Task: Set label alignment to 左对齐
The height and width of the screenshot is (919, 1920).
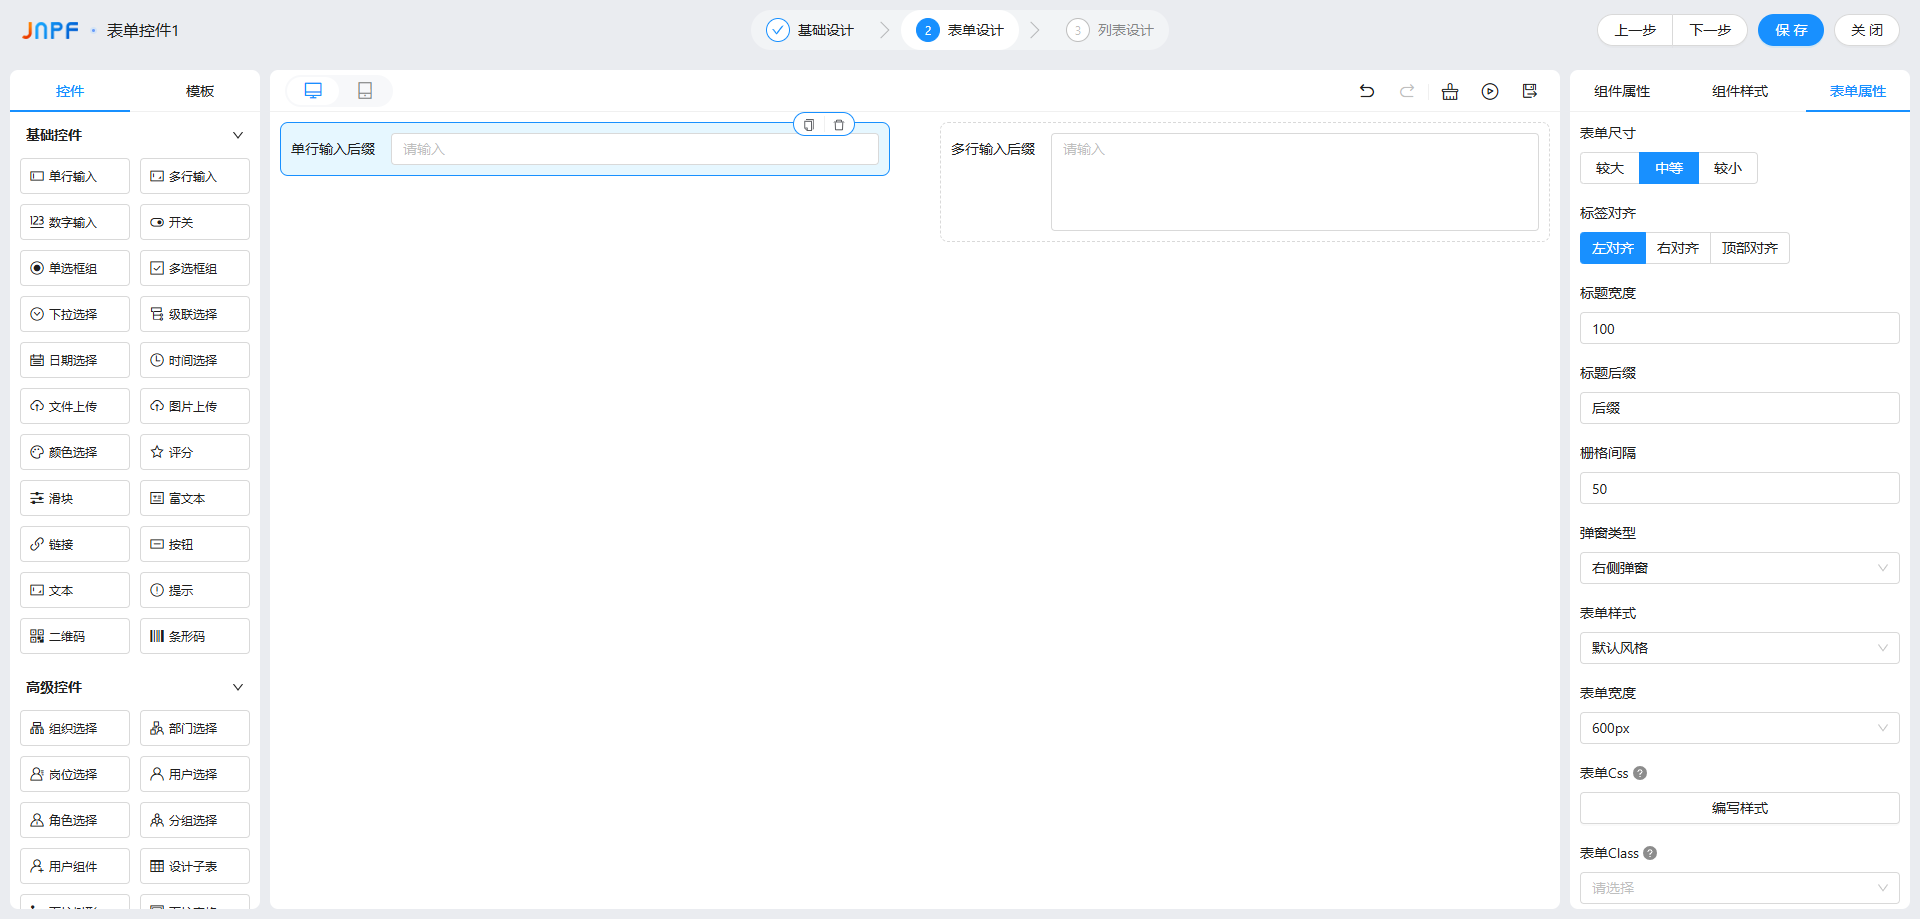Action: tap(1613, 248)
